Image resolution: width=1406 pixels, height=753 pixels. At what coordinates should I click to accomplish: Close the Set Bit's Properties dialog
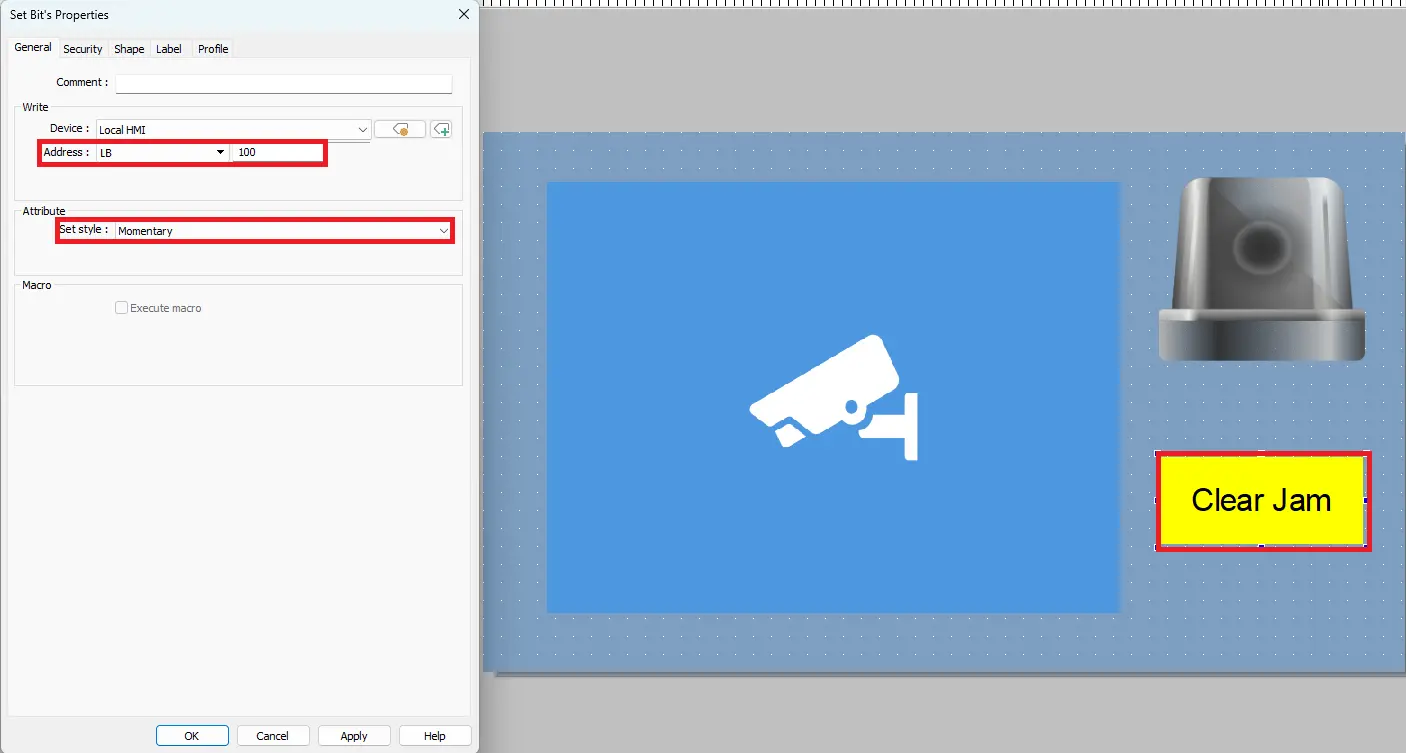coord(463,15)
